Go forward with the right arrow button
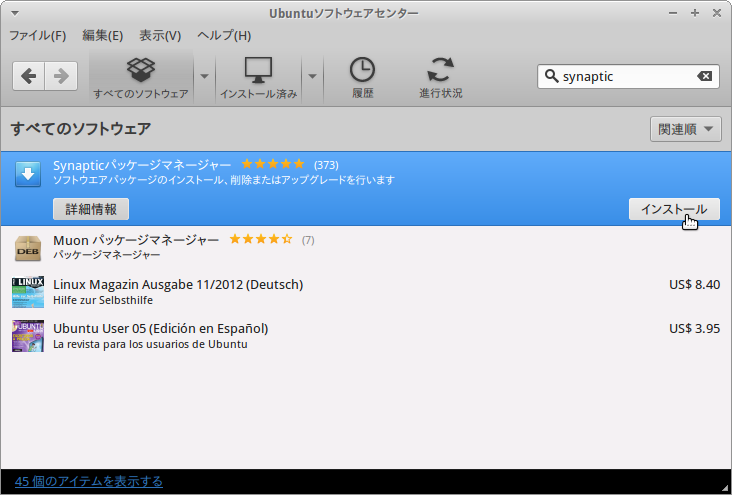 point(61,76)
